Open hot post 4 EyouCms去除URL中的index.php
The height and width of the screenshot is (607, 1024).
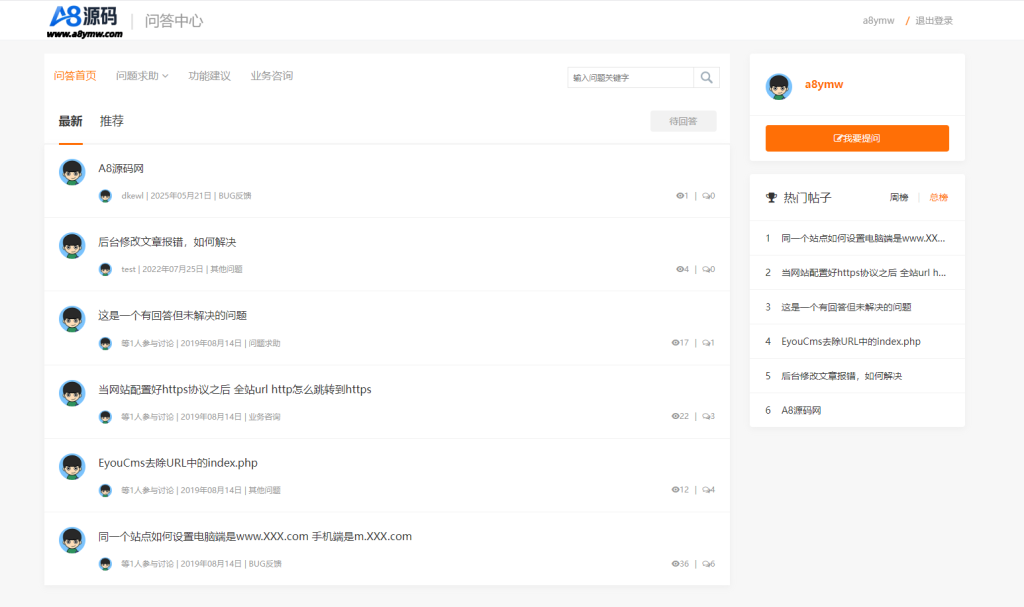click(x=851, y=341)
